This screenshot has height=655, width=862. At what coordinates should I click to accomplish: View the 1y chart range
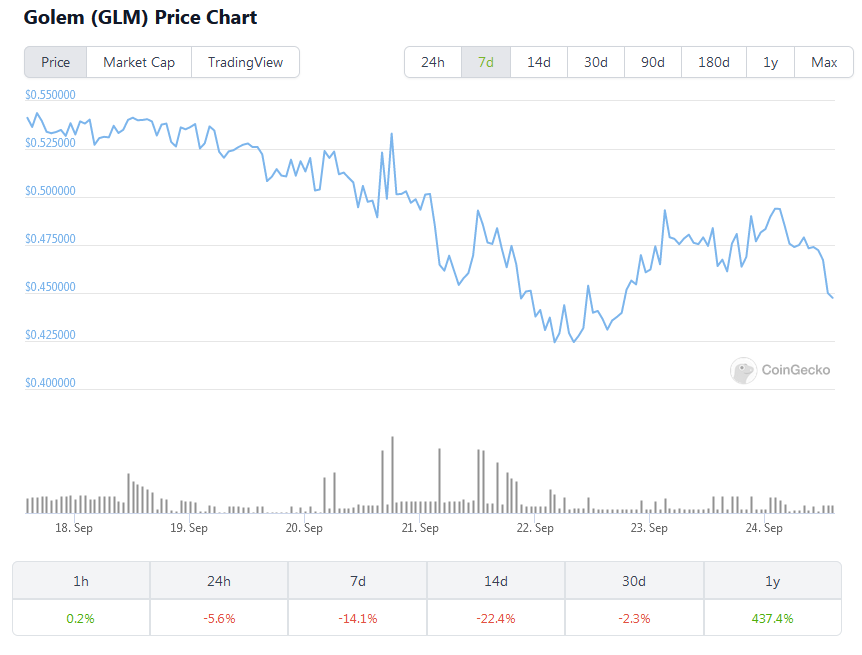(x=770, y=62)
